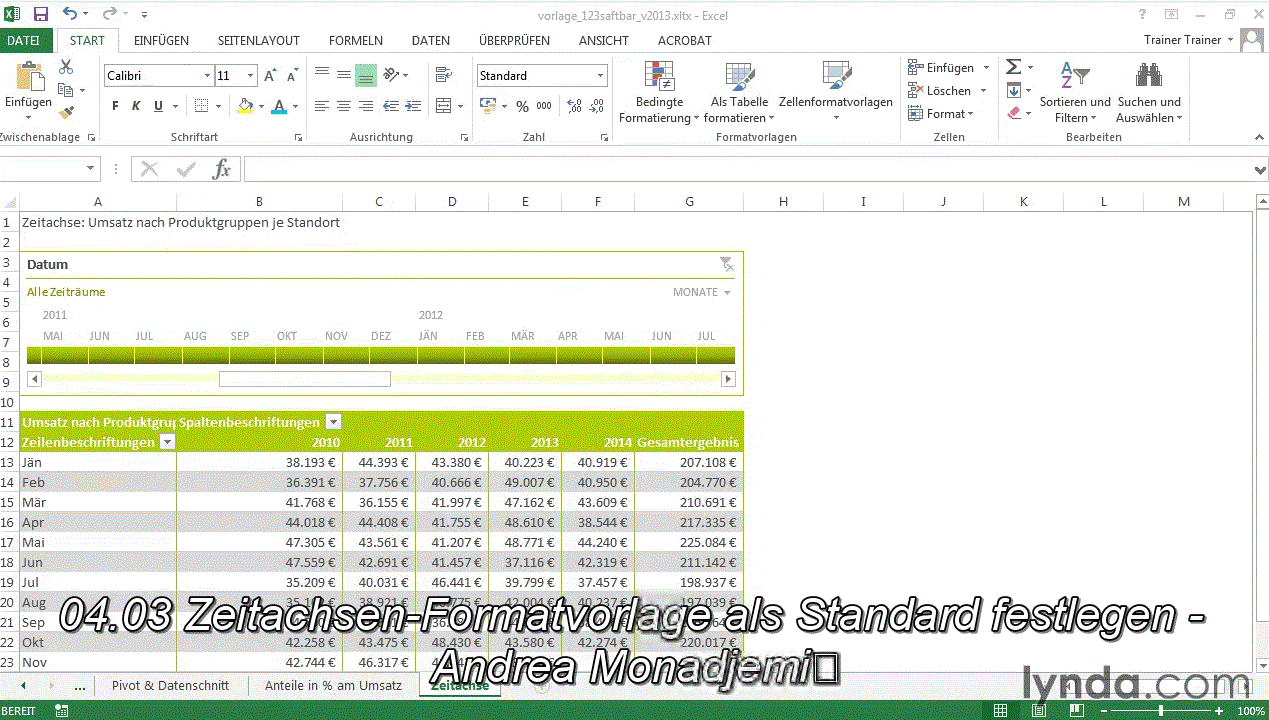The height and width of the screenshot is (720, 1269).
Task: Clear the Datum timeline filter icon
Action: coord(727,264)
